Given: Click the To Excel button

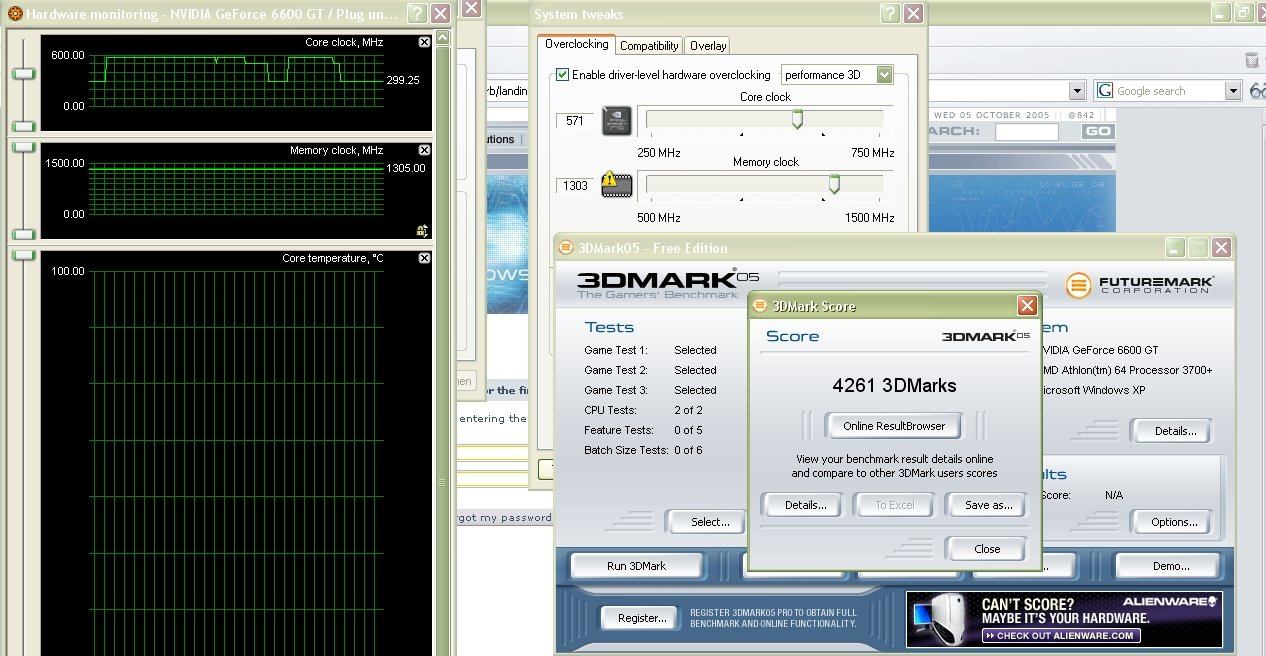Looking at the screenshot, I should coord(895,505).
